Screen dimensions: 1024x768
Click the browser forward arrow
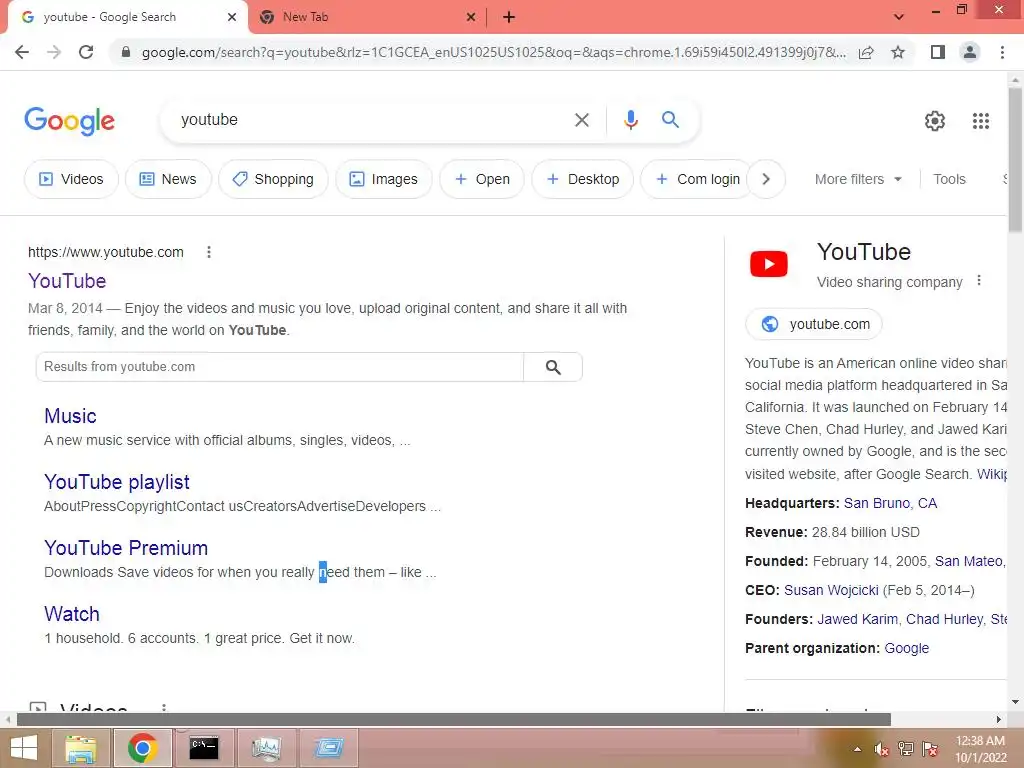(54, 52)
